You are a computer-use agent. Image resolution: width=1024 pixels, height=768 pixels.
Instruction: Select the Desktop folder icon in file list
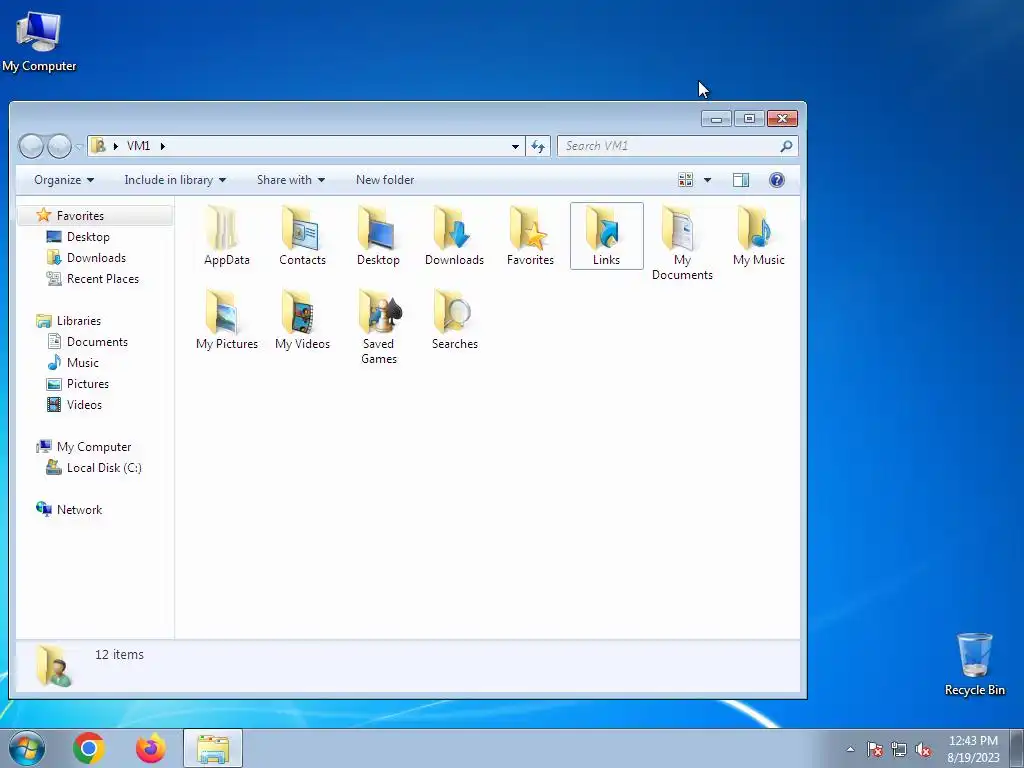coord(378,236)
